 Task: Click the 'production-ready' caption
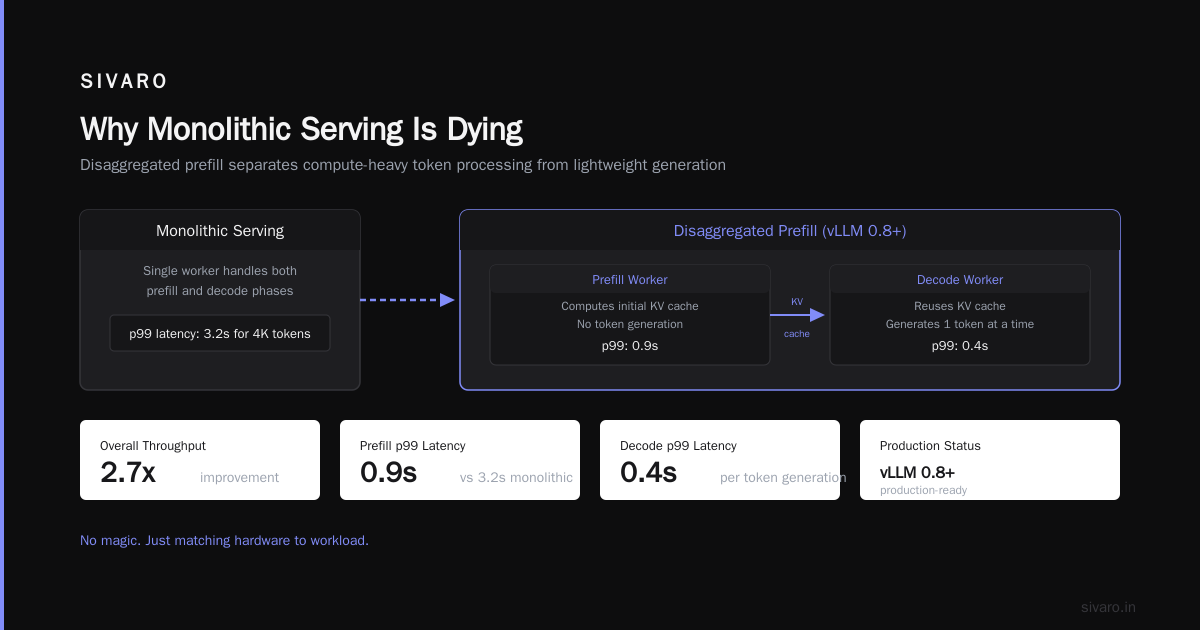point(923,490)
